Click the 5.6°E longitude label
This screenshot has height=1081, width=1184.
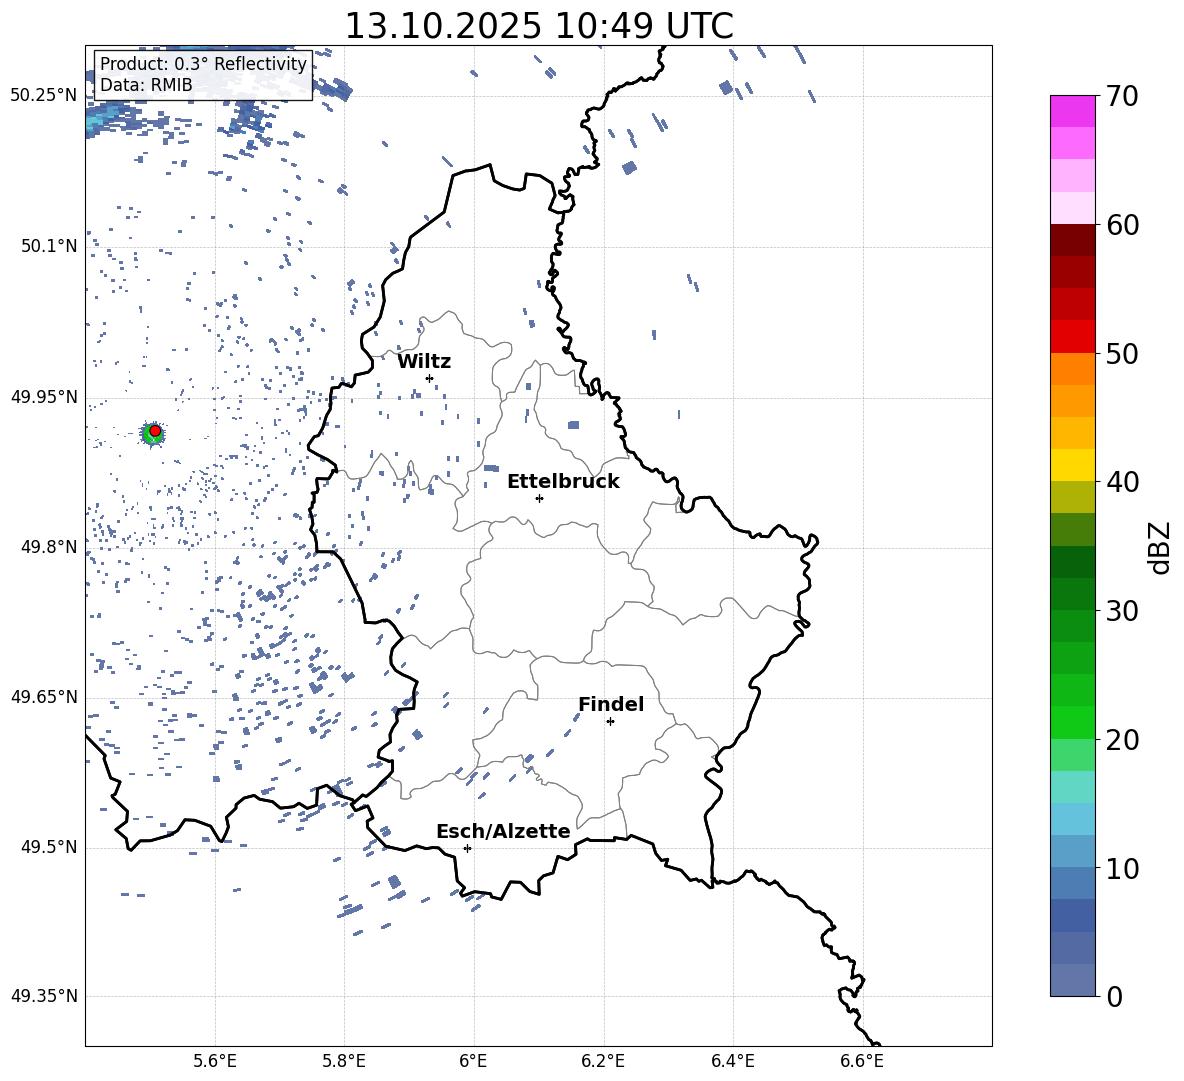(215, 1062)
